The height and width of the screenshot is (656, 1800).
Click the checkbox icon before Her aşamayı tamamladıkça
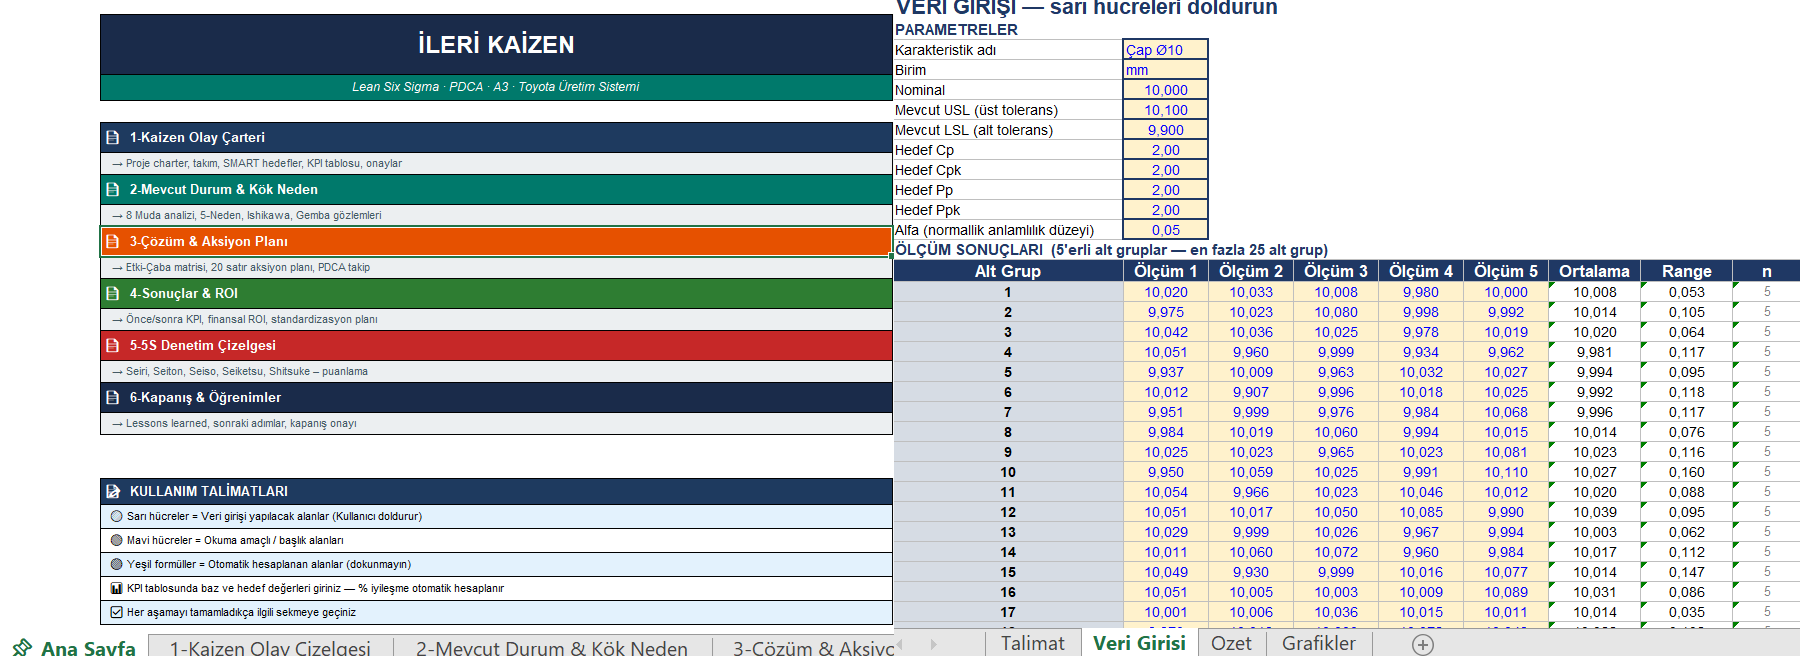tap(117, 612)
